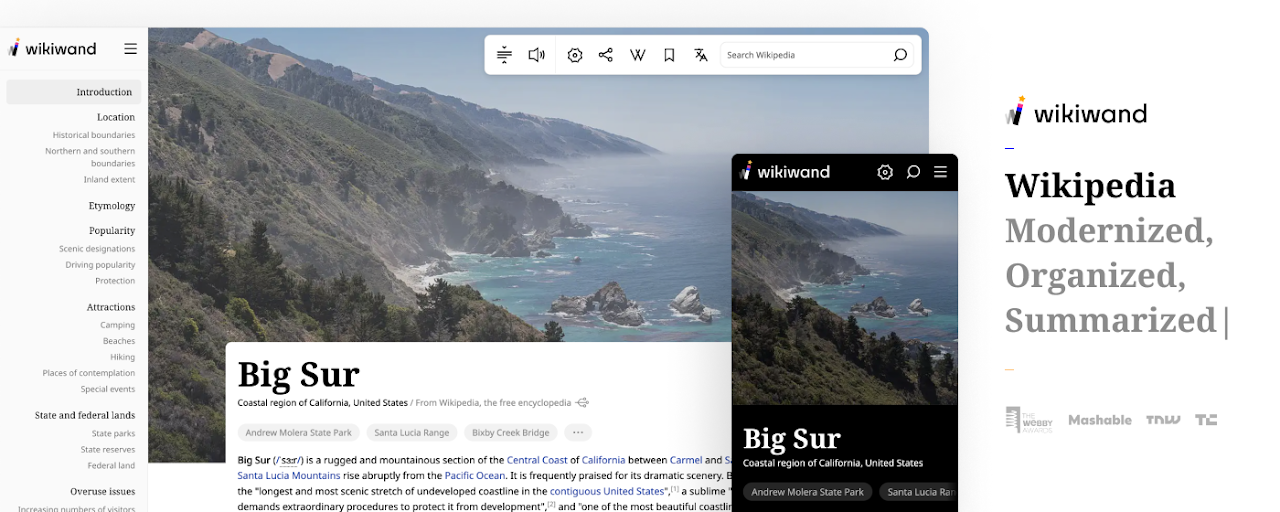Go to the Overuse issues section
The image size is (1280, 512).
pos(103,492)
